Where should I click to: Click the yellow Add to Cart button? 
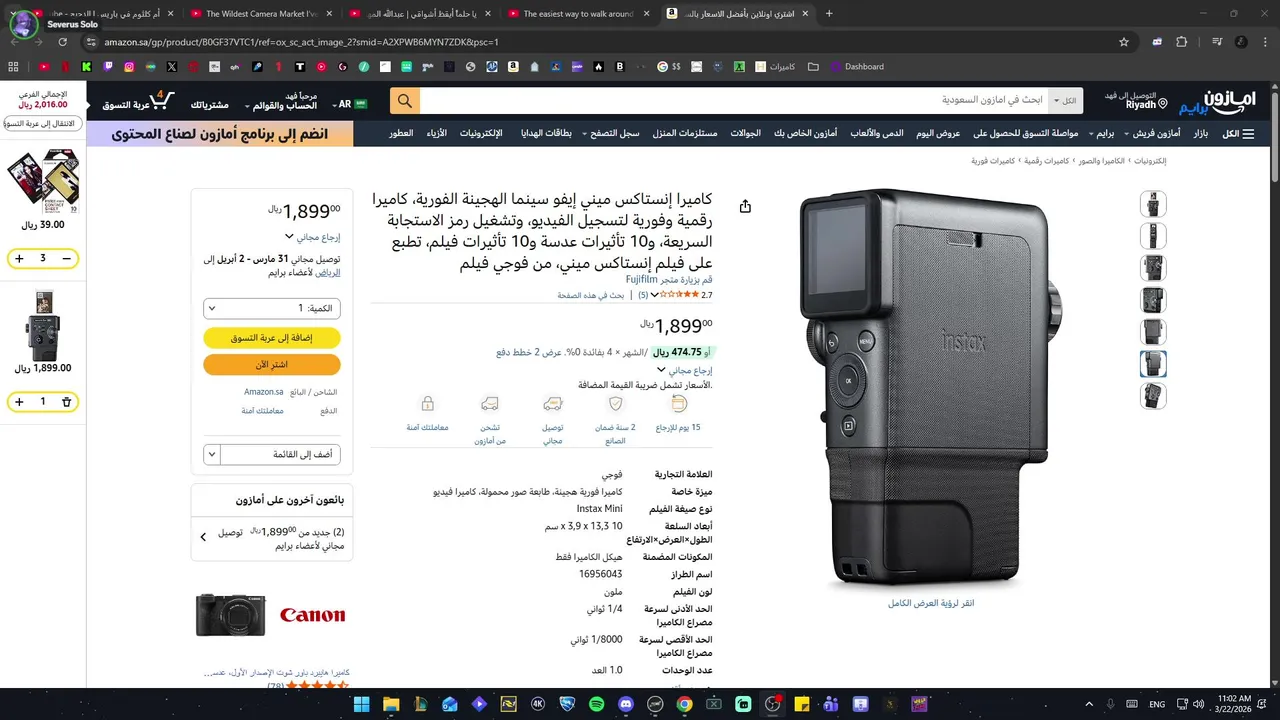click(272, 338)
